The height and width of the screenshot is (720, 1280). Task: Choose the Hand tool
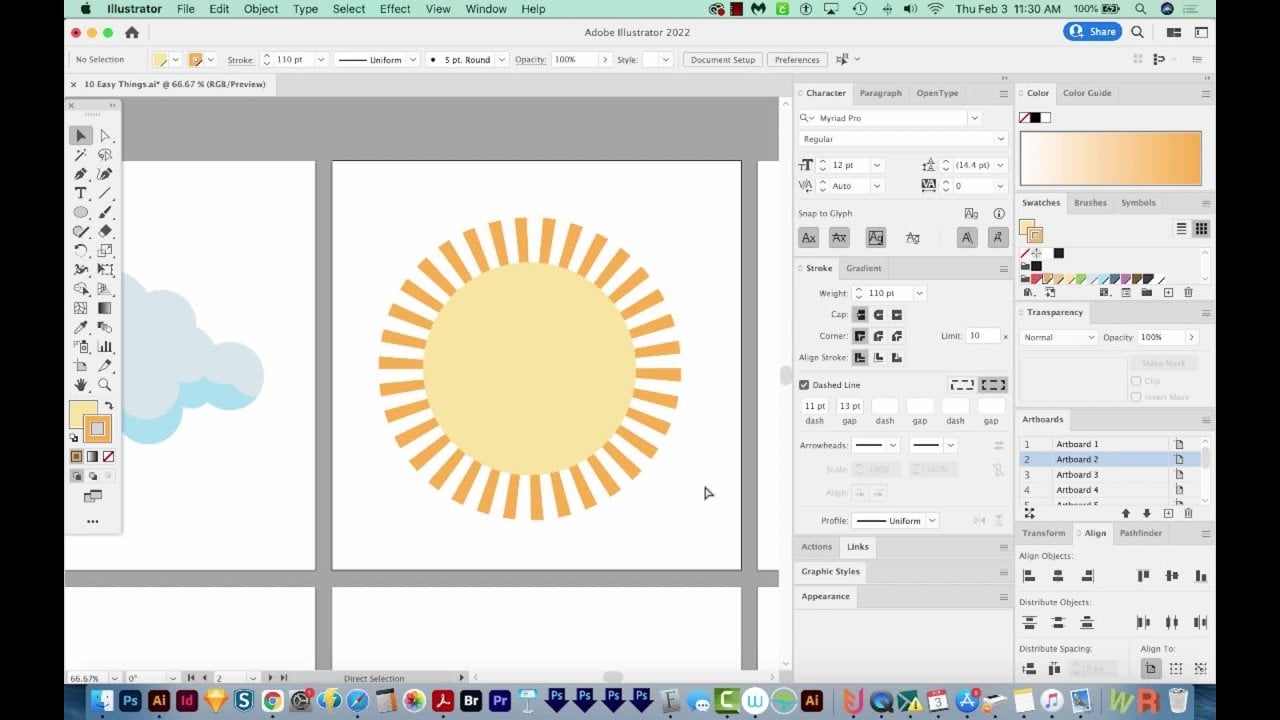coord(81,385)
